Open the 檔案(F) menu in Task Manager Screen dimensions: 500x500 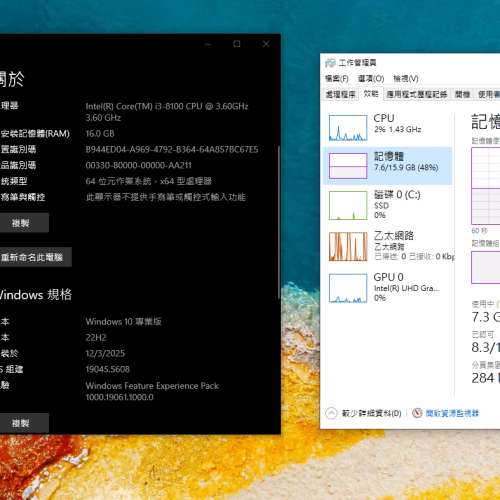click(337, 79)
